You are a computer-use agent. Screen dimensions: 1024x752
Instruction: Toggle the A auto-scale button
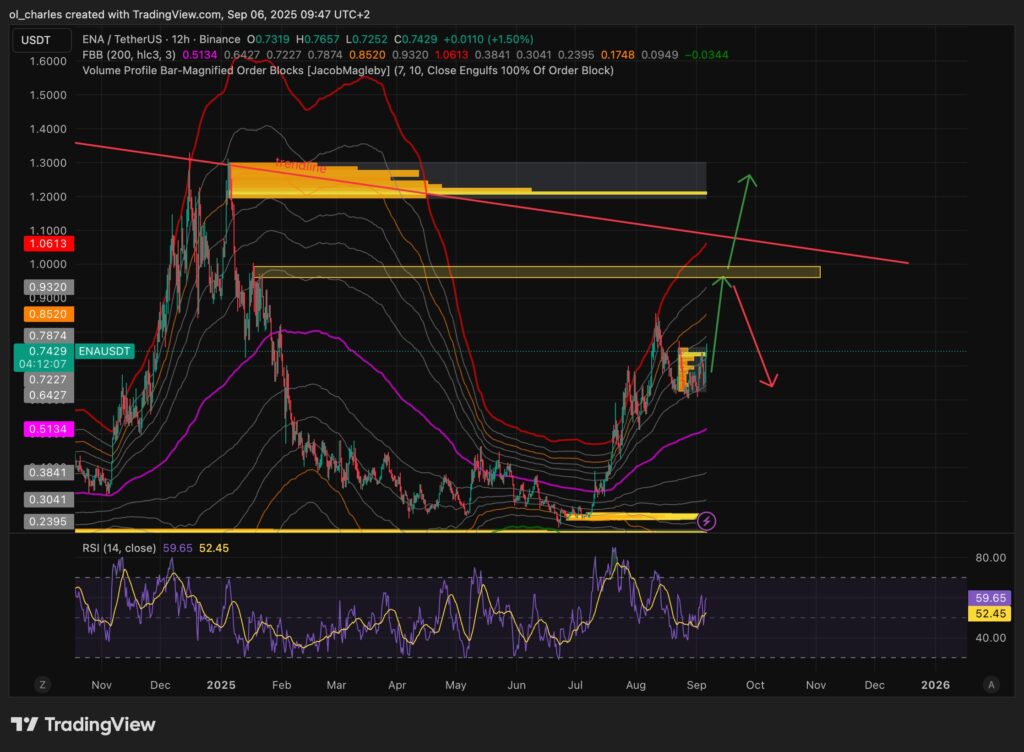(990, 685)
